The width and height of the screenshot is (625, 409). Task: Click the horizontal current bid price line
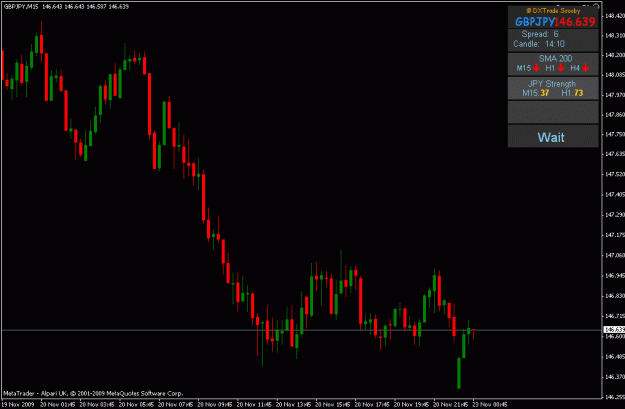click(x=302, y=330)
